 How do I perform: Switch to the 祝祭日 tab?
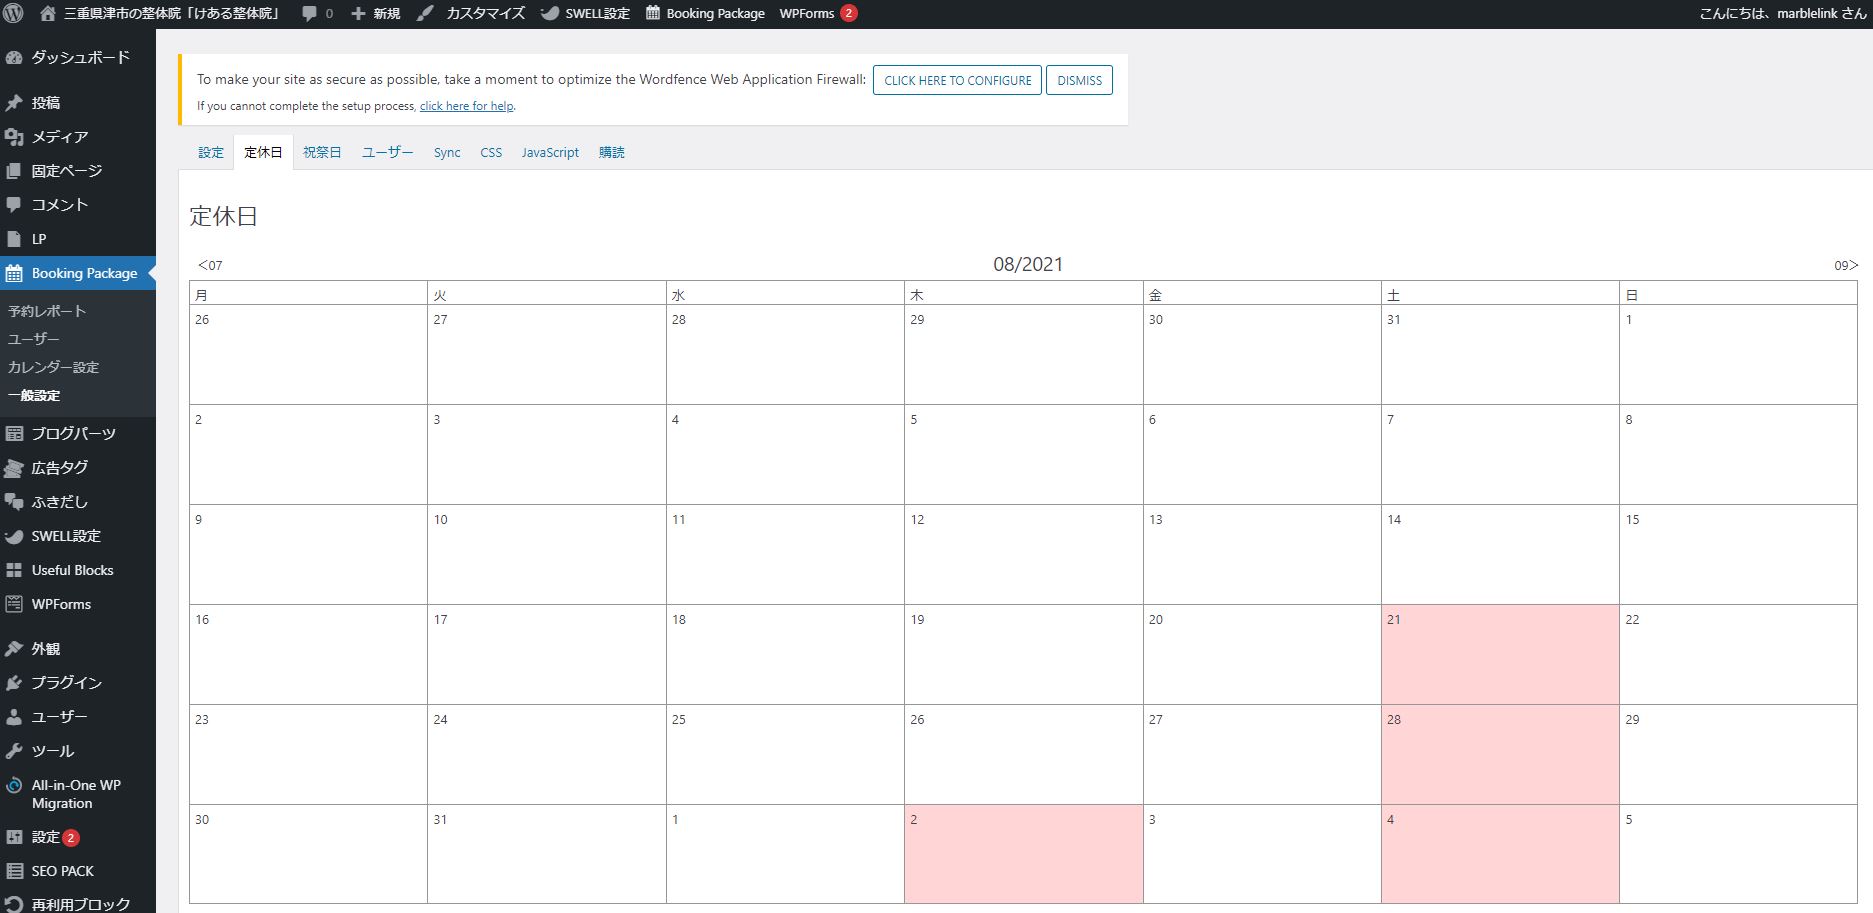click(x=322, y=153)
